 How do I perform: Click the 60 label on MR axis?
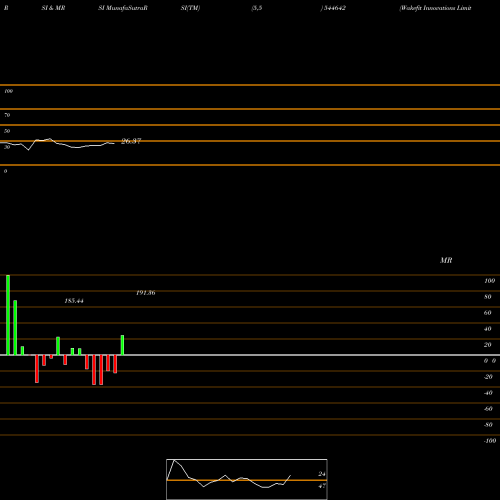click(488, 313)
